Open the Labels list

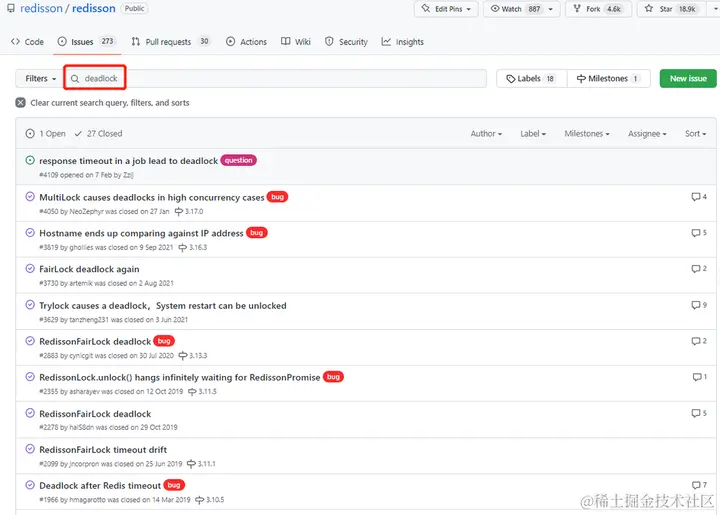[531, 78]
